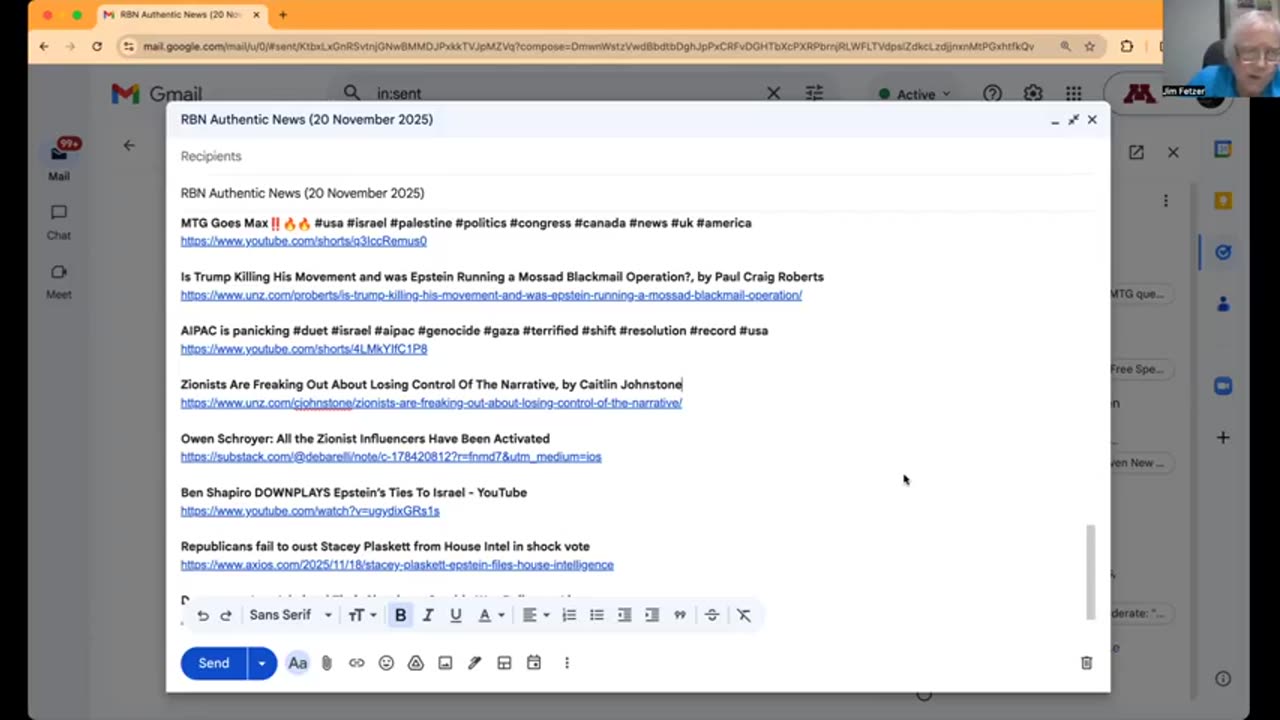Open a new Chrome tab
The width and height of the screenshot is (1280, 720).
283,15
